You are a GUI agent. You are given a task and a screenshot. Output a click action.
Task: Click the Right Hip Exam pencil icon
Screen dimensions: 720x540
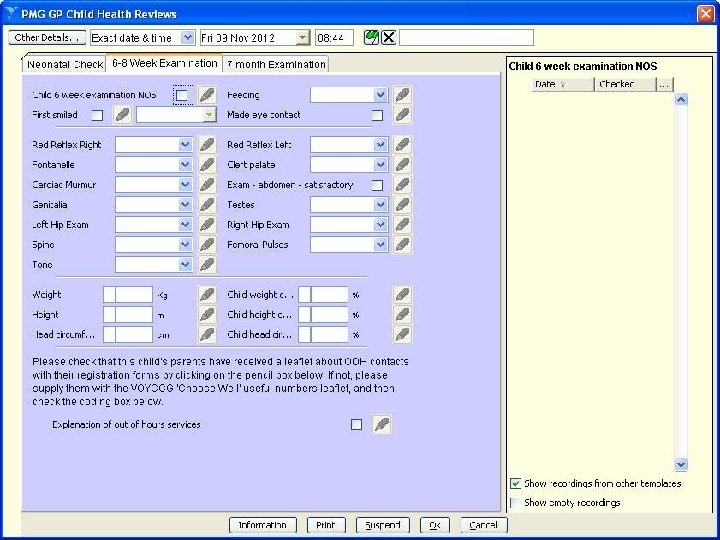tap(402, 225)
